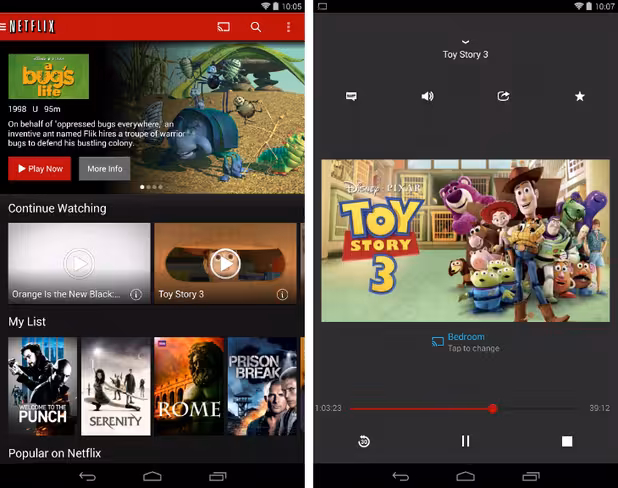Tap the volume speaker icon
The image size is (618, 488).
pos(428,96)
